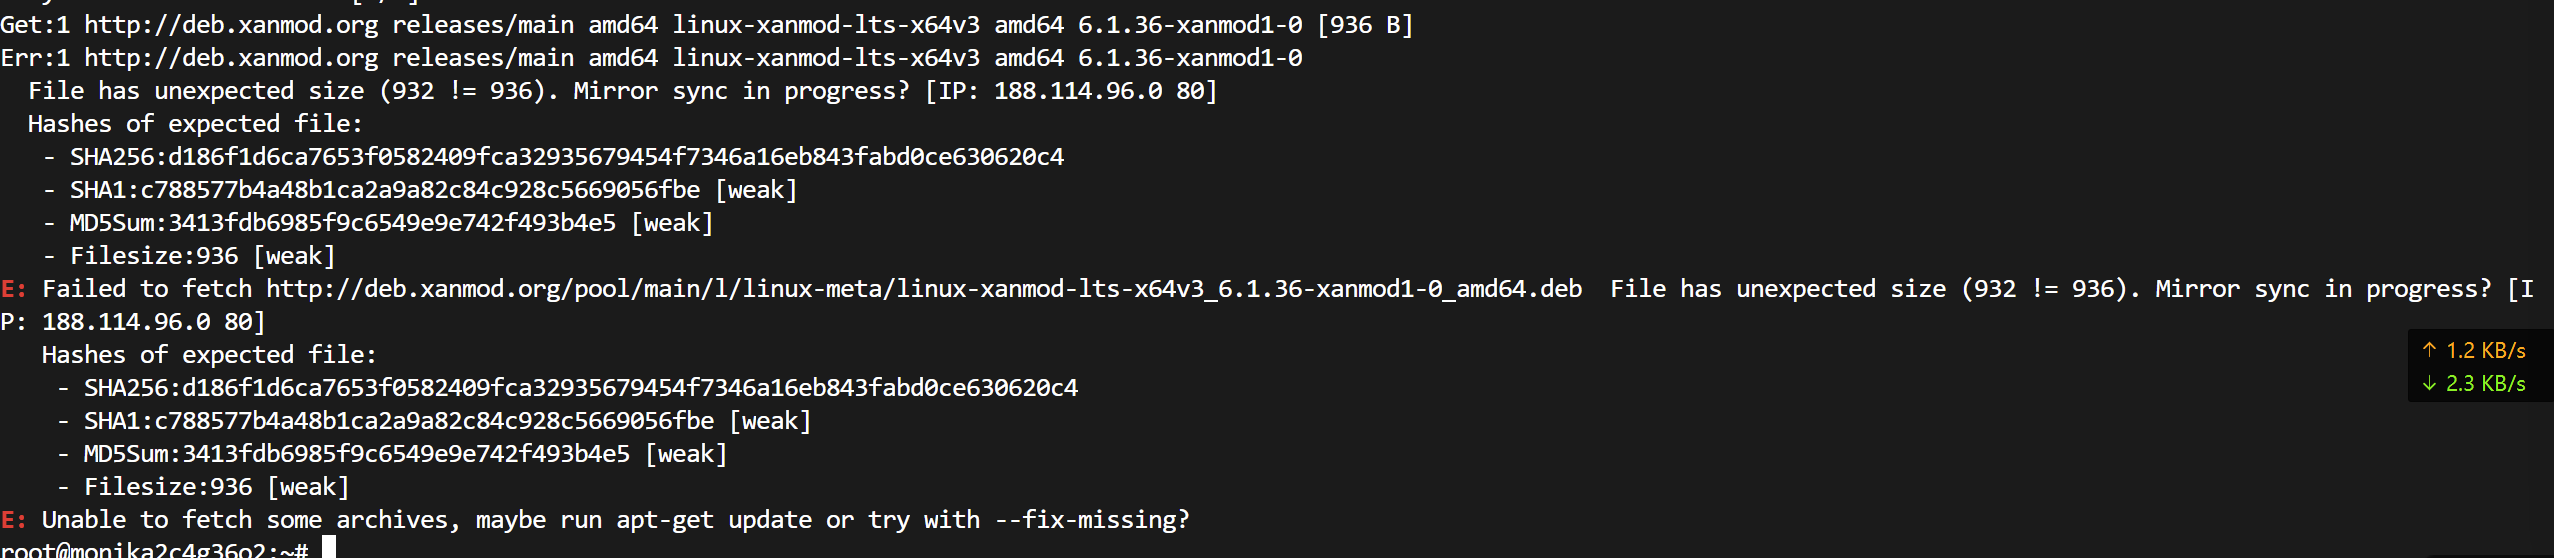Open the deb.xanmod.org URL on the Err:1 line
The width and height of the screenshot is (2554, 558).
tap(231, 58)
